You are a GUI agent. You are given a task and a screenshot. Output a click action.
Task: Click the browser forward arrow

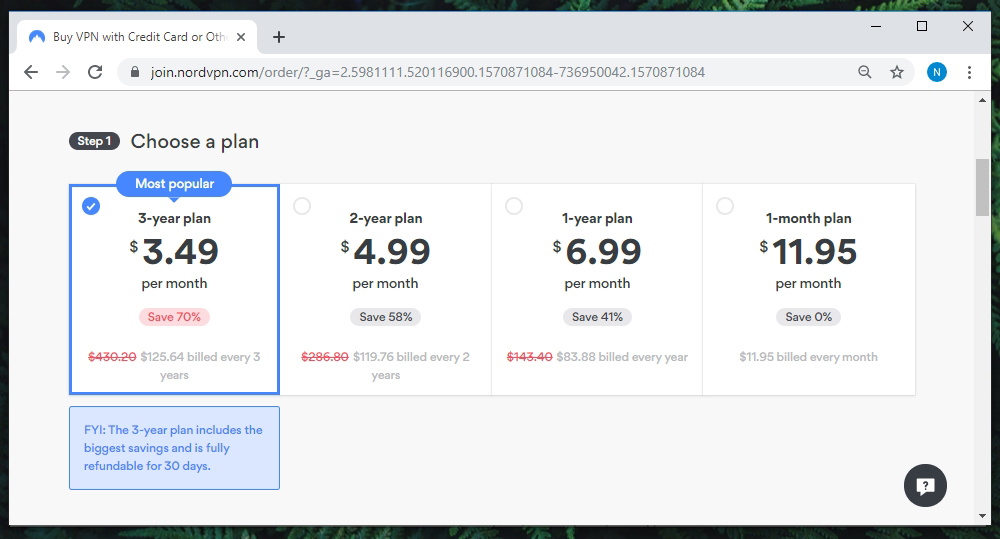[62, 72]
